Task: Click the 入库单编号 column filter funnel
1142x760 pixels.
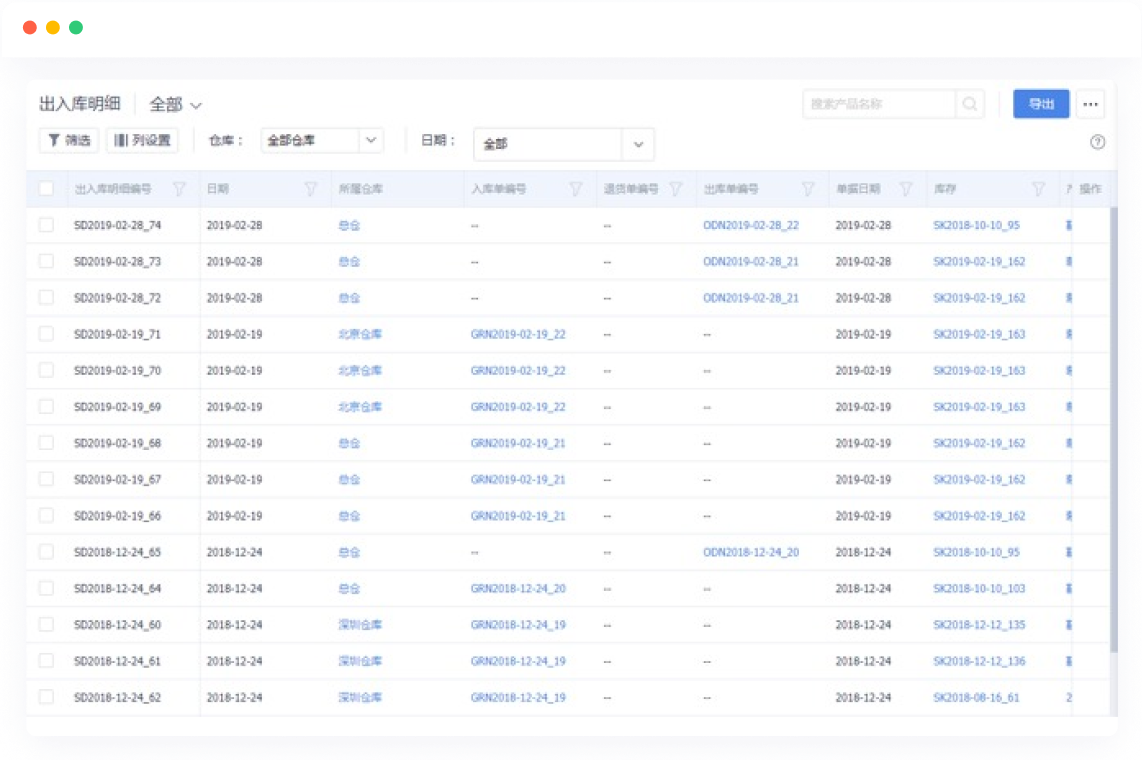Action: (x=576, y=188)
